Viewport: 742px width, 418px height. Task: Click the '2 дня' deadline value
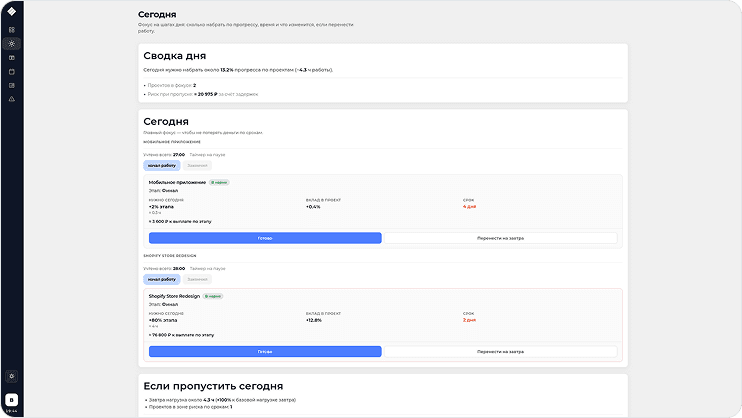[469, 320]
